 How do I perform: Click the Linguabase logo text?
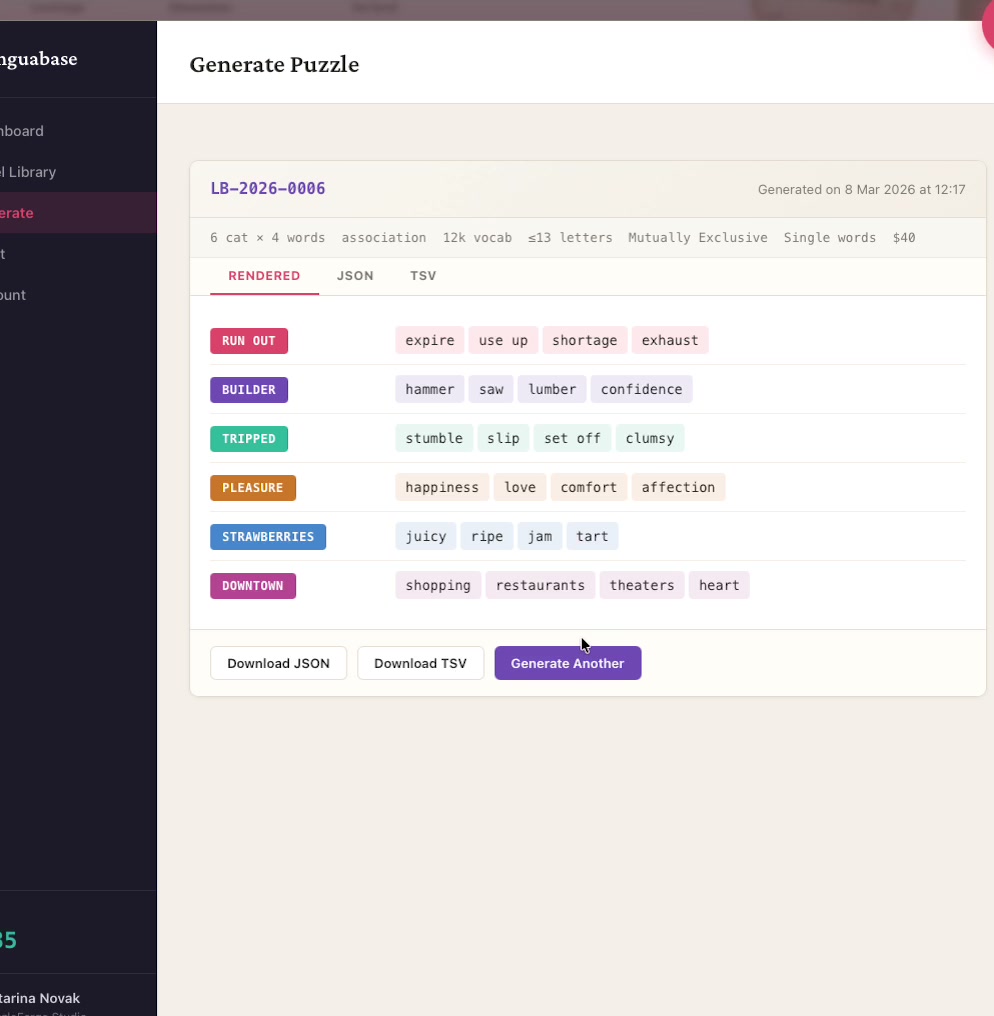coord(38,59)
